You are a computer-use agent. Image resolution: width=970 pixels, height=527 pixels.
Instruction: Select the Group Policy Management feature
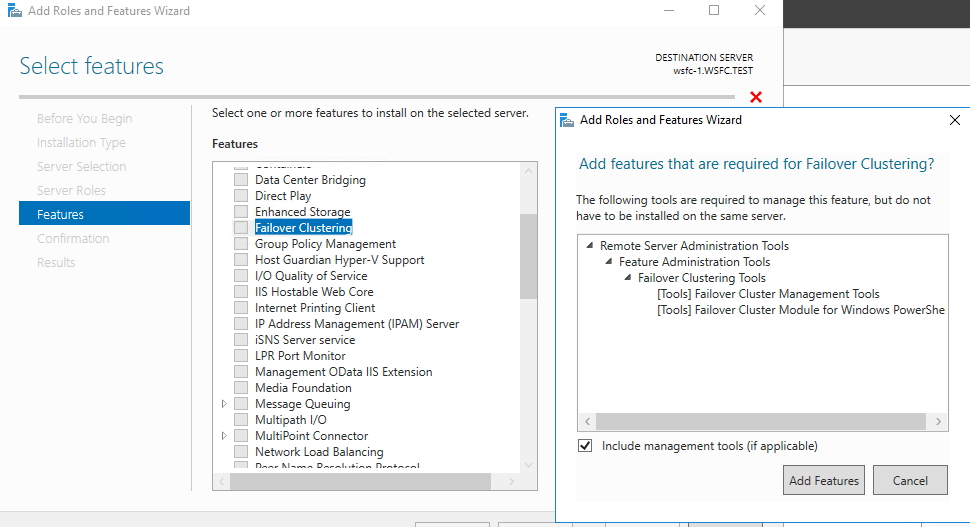(325, 244)
